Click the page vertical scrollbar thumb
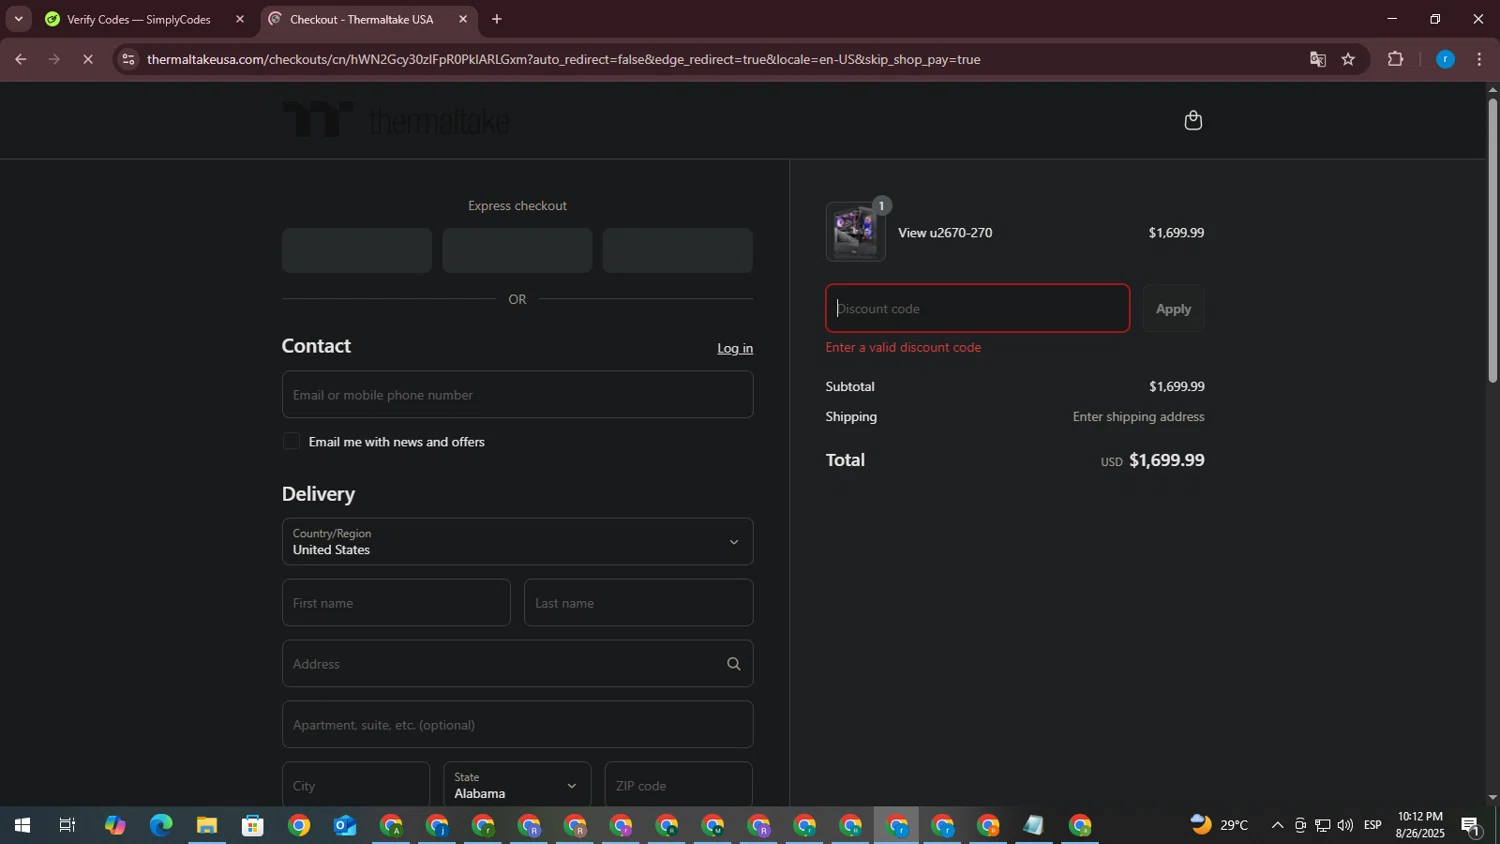The image size is (1500, 844). (x=1492, y=240)
